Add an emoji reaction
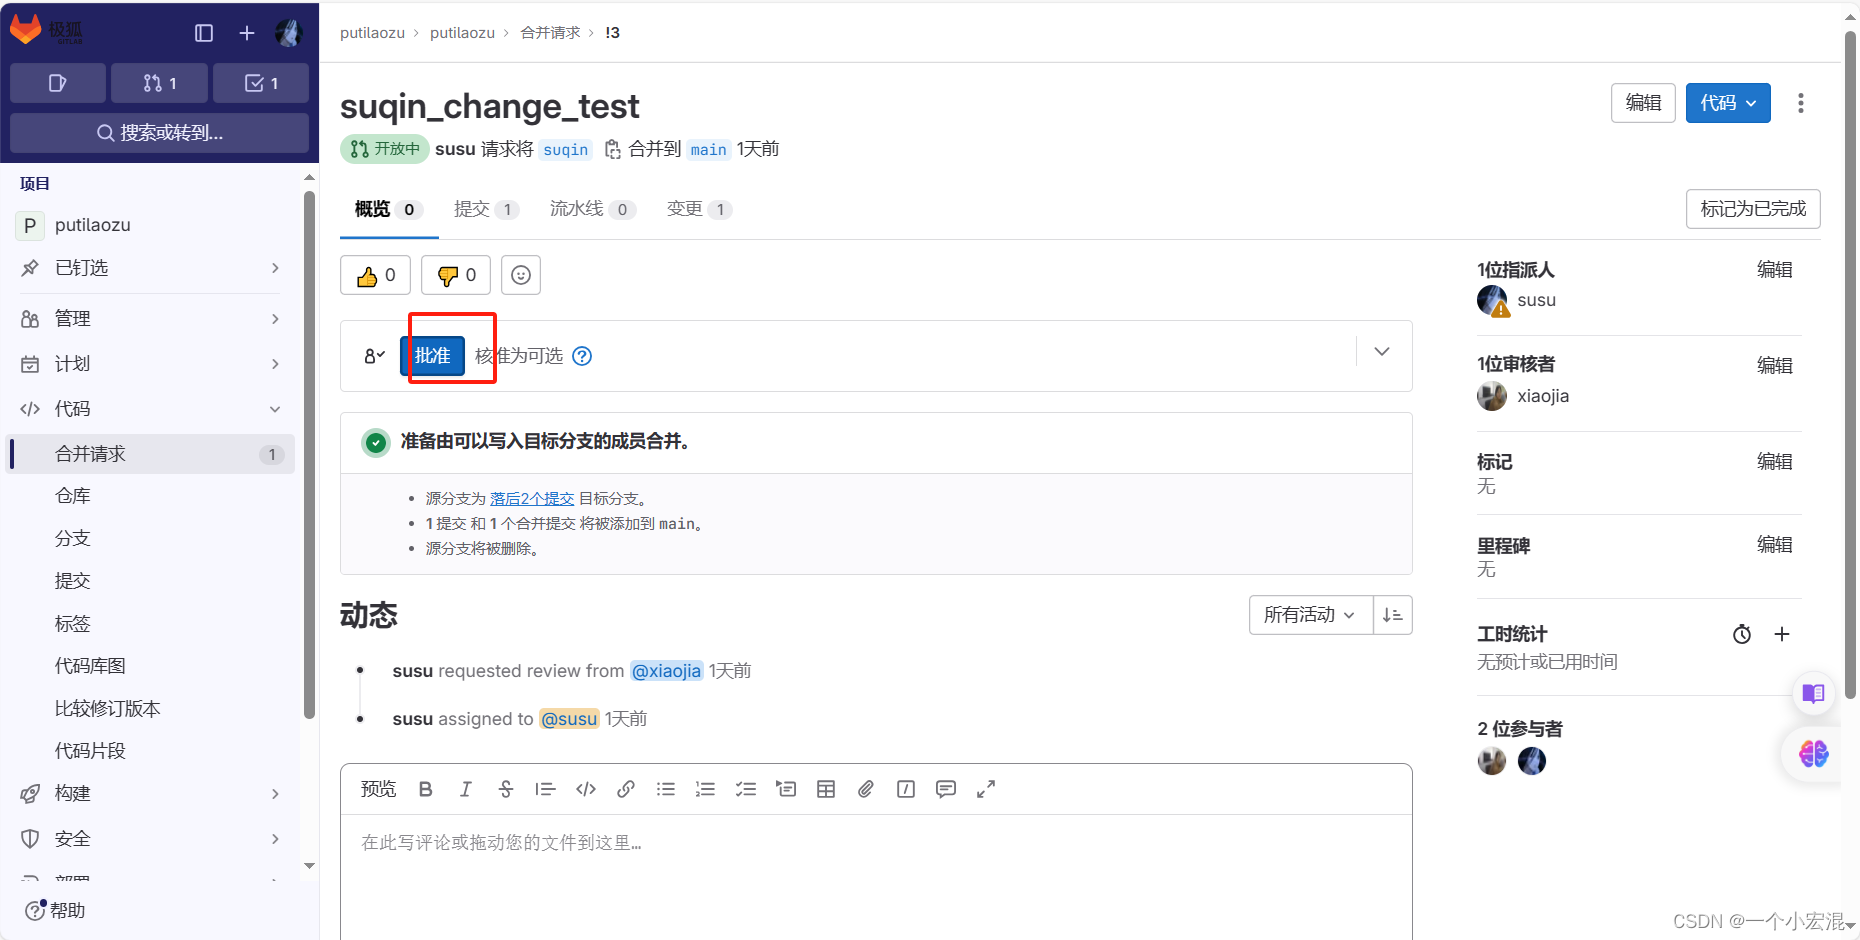The image size is (1860, 940). coord(521,275)
